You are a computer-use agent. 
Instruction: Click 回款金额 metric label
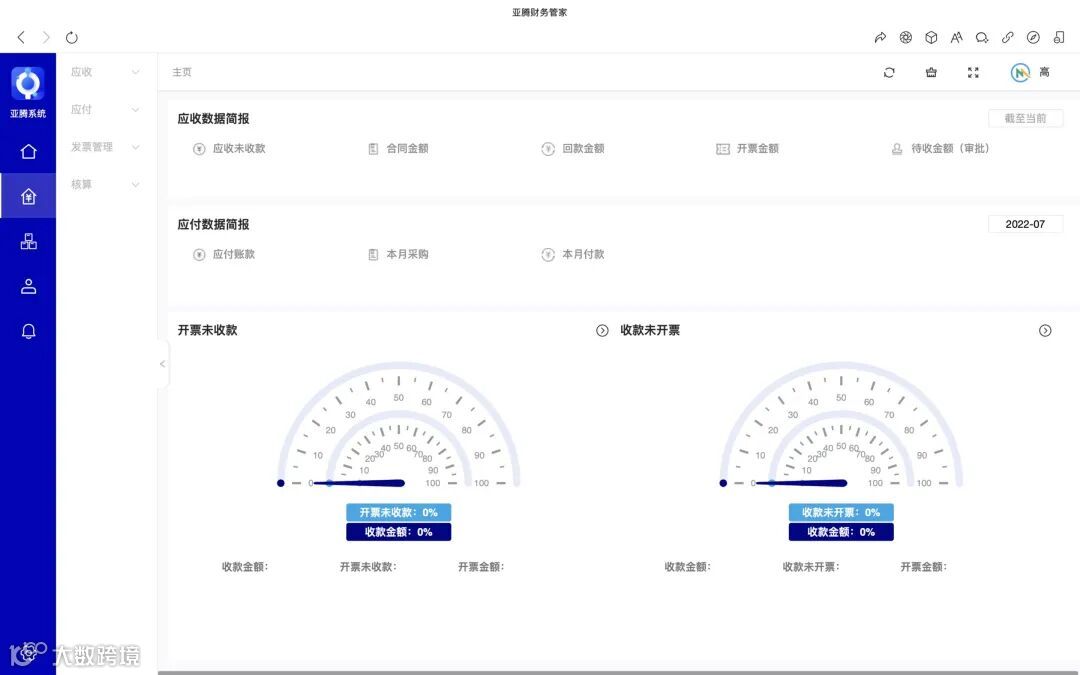pos(583,149)
